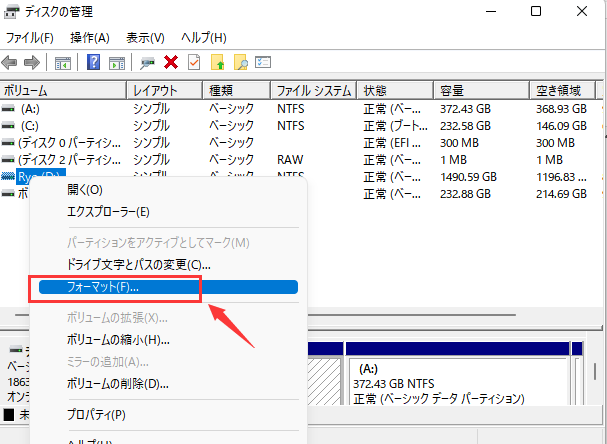Toggle the action pane toolbar icon

coord(117,62)
